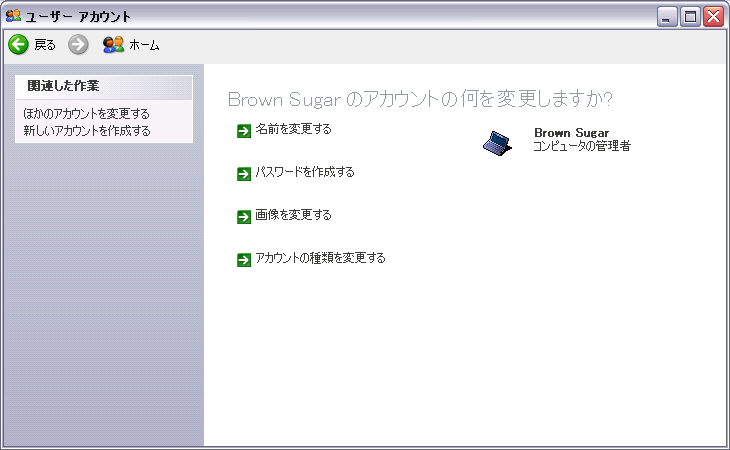Select 新しいアカウントを作成する in sidebar
Image resolution: width=730 pixels, height=450 pixels.
(87, 131)
